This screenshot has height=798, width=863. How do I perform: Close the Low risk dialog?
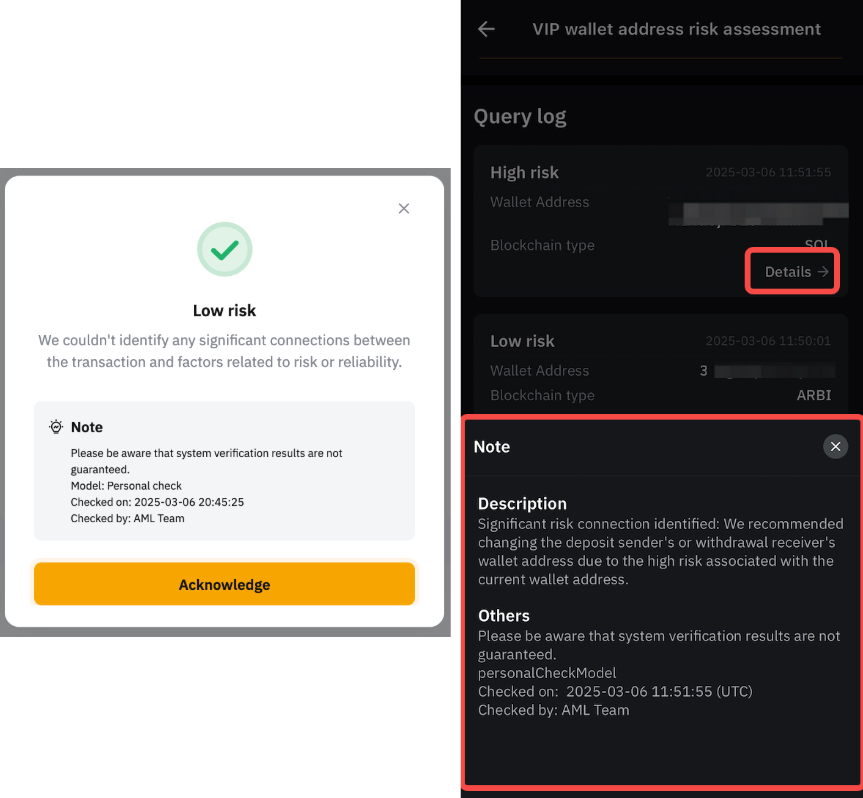point(403,208)
